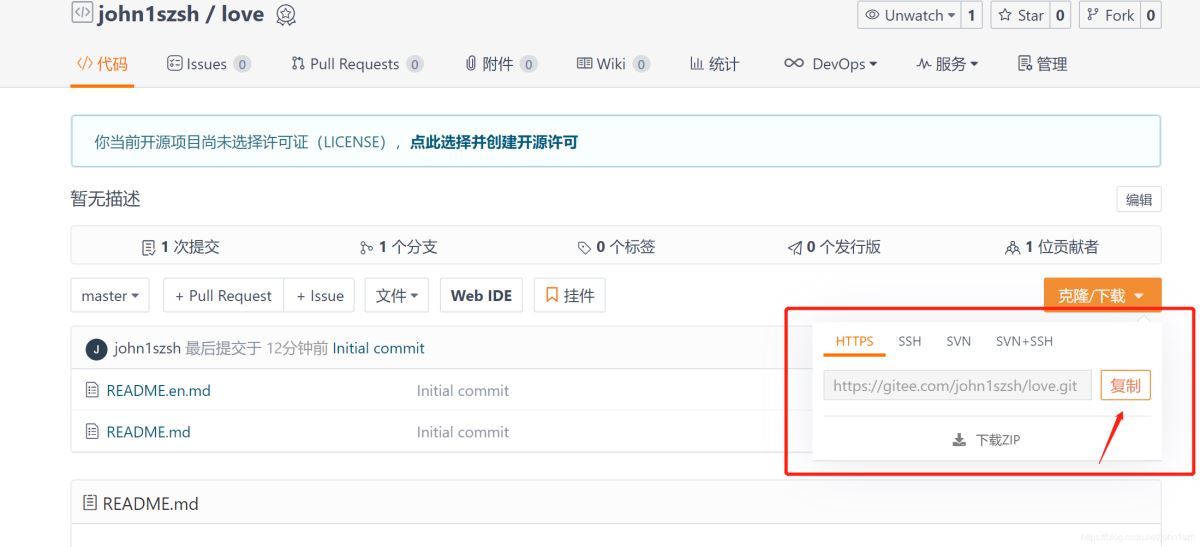Image resolution: width=1200 pixels, height=547 pixels.
Task: Open the 统计 statistics tab
Action: pyautogui.click(x=714, y=64)
